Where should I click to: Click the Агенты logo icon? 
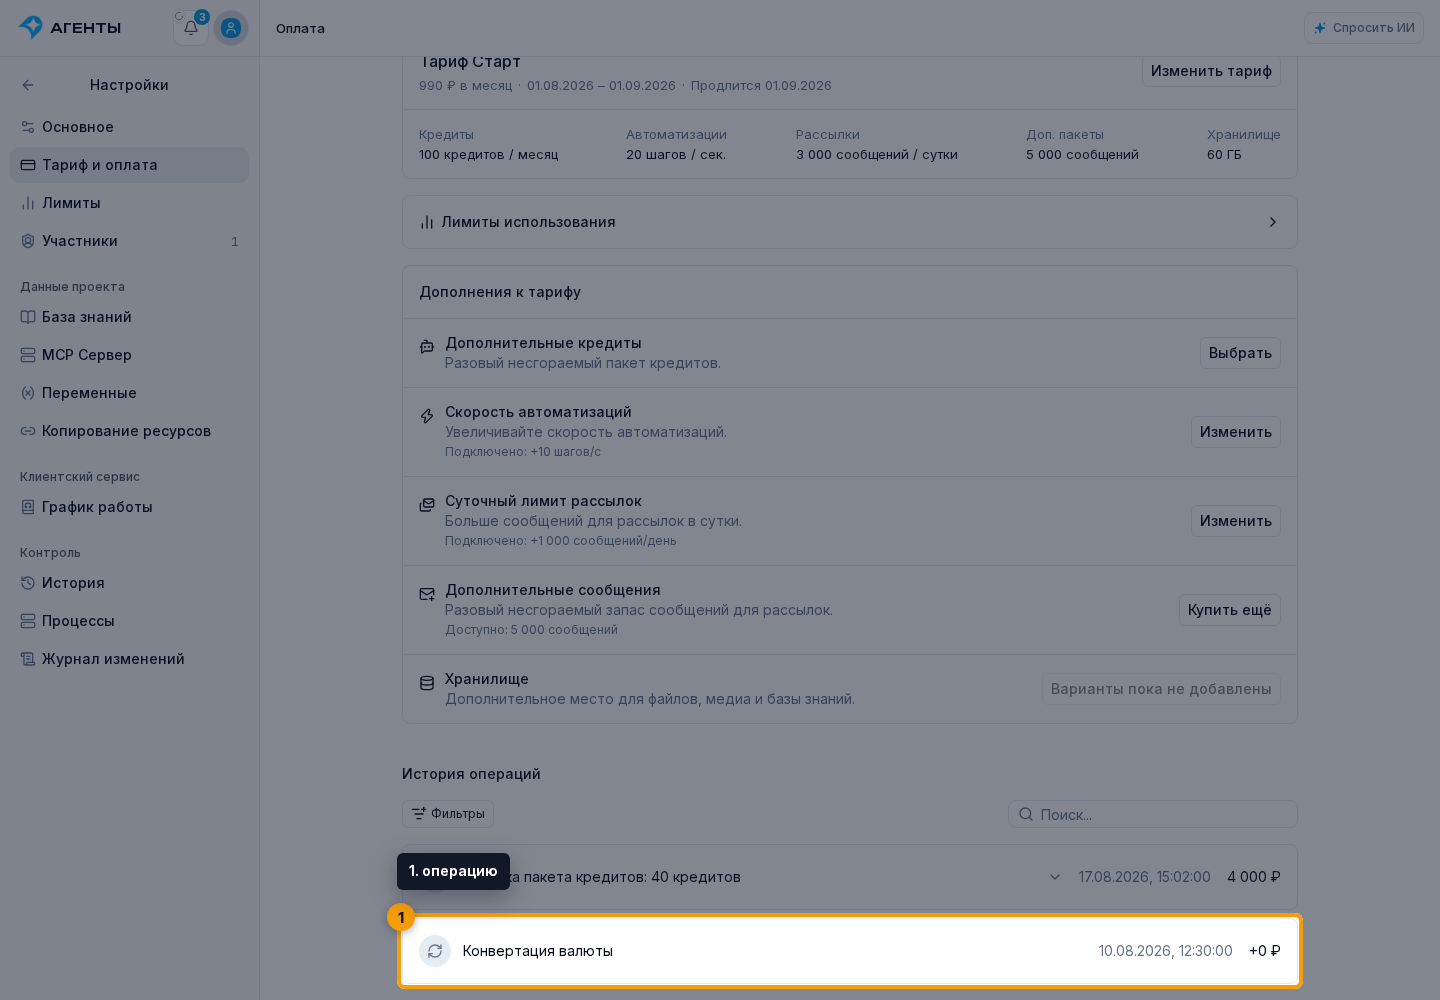click(x=31, y=27)
